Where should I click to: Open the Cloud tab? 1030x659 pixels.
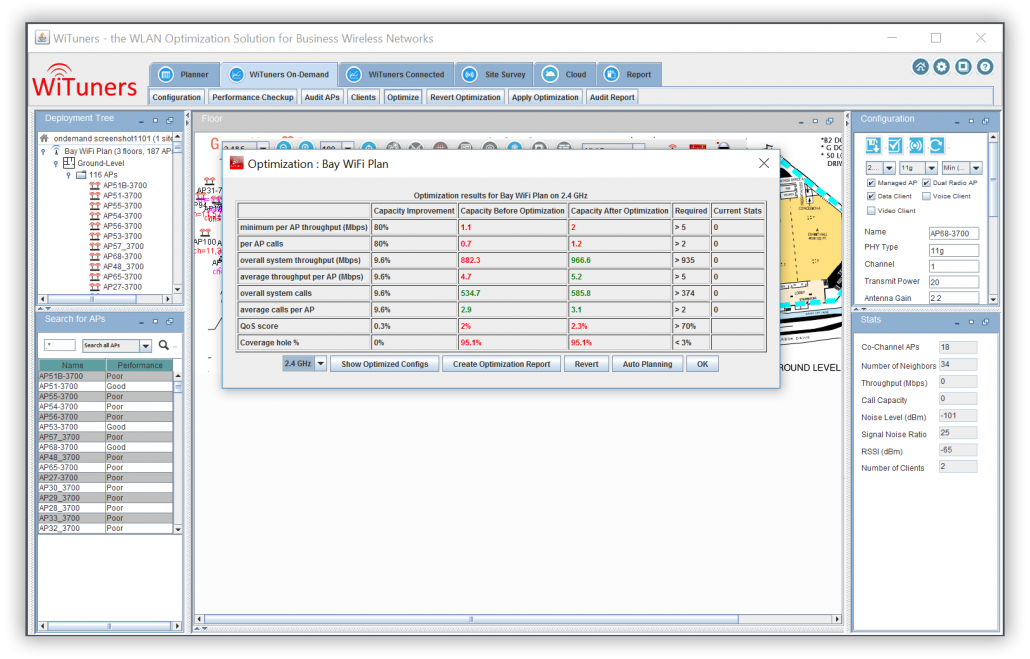pyautogui.click(x=565, y=74)
